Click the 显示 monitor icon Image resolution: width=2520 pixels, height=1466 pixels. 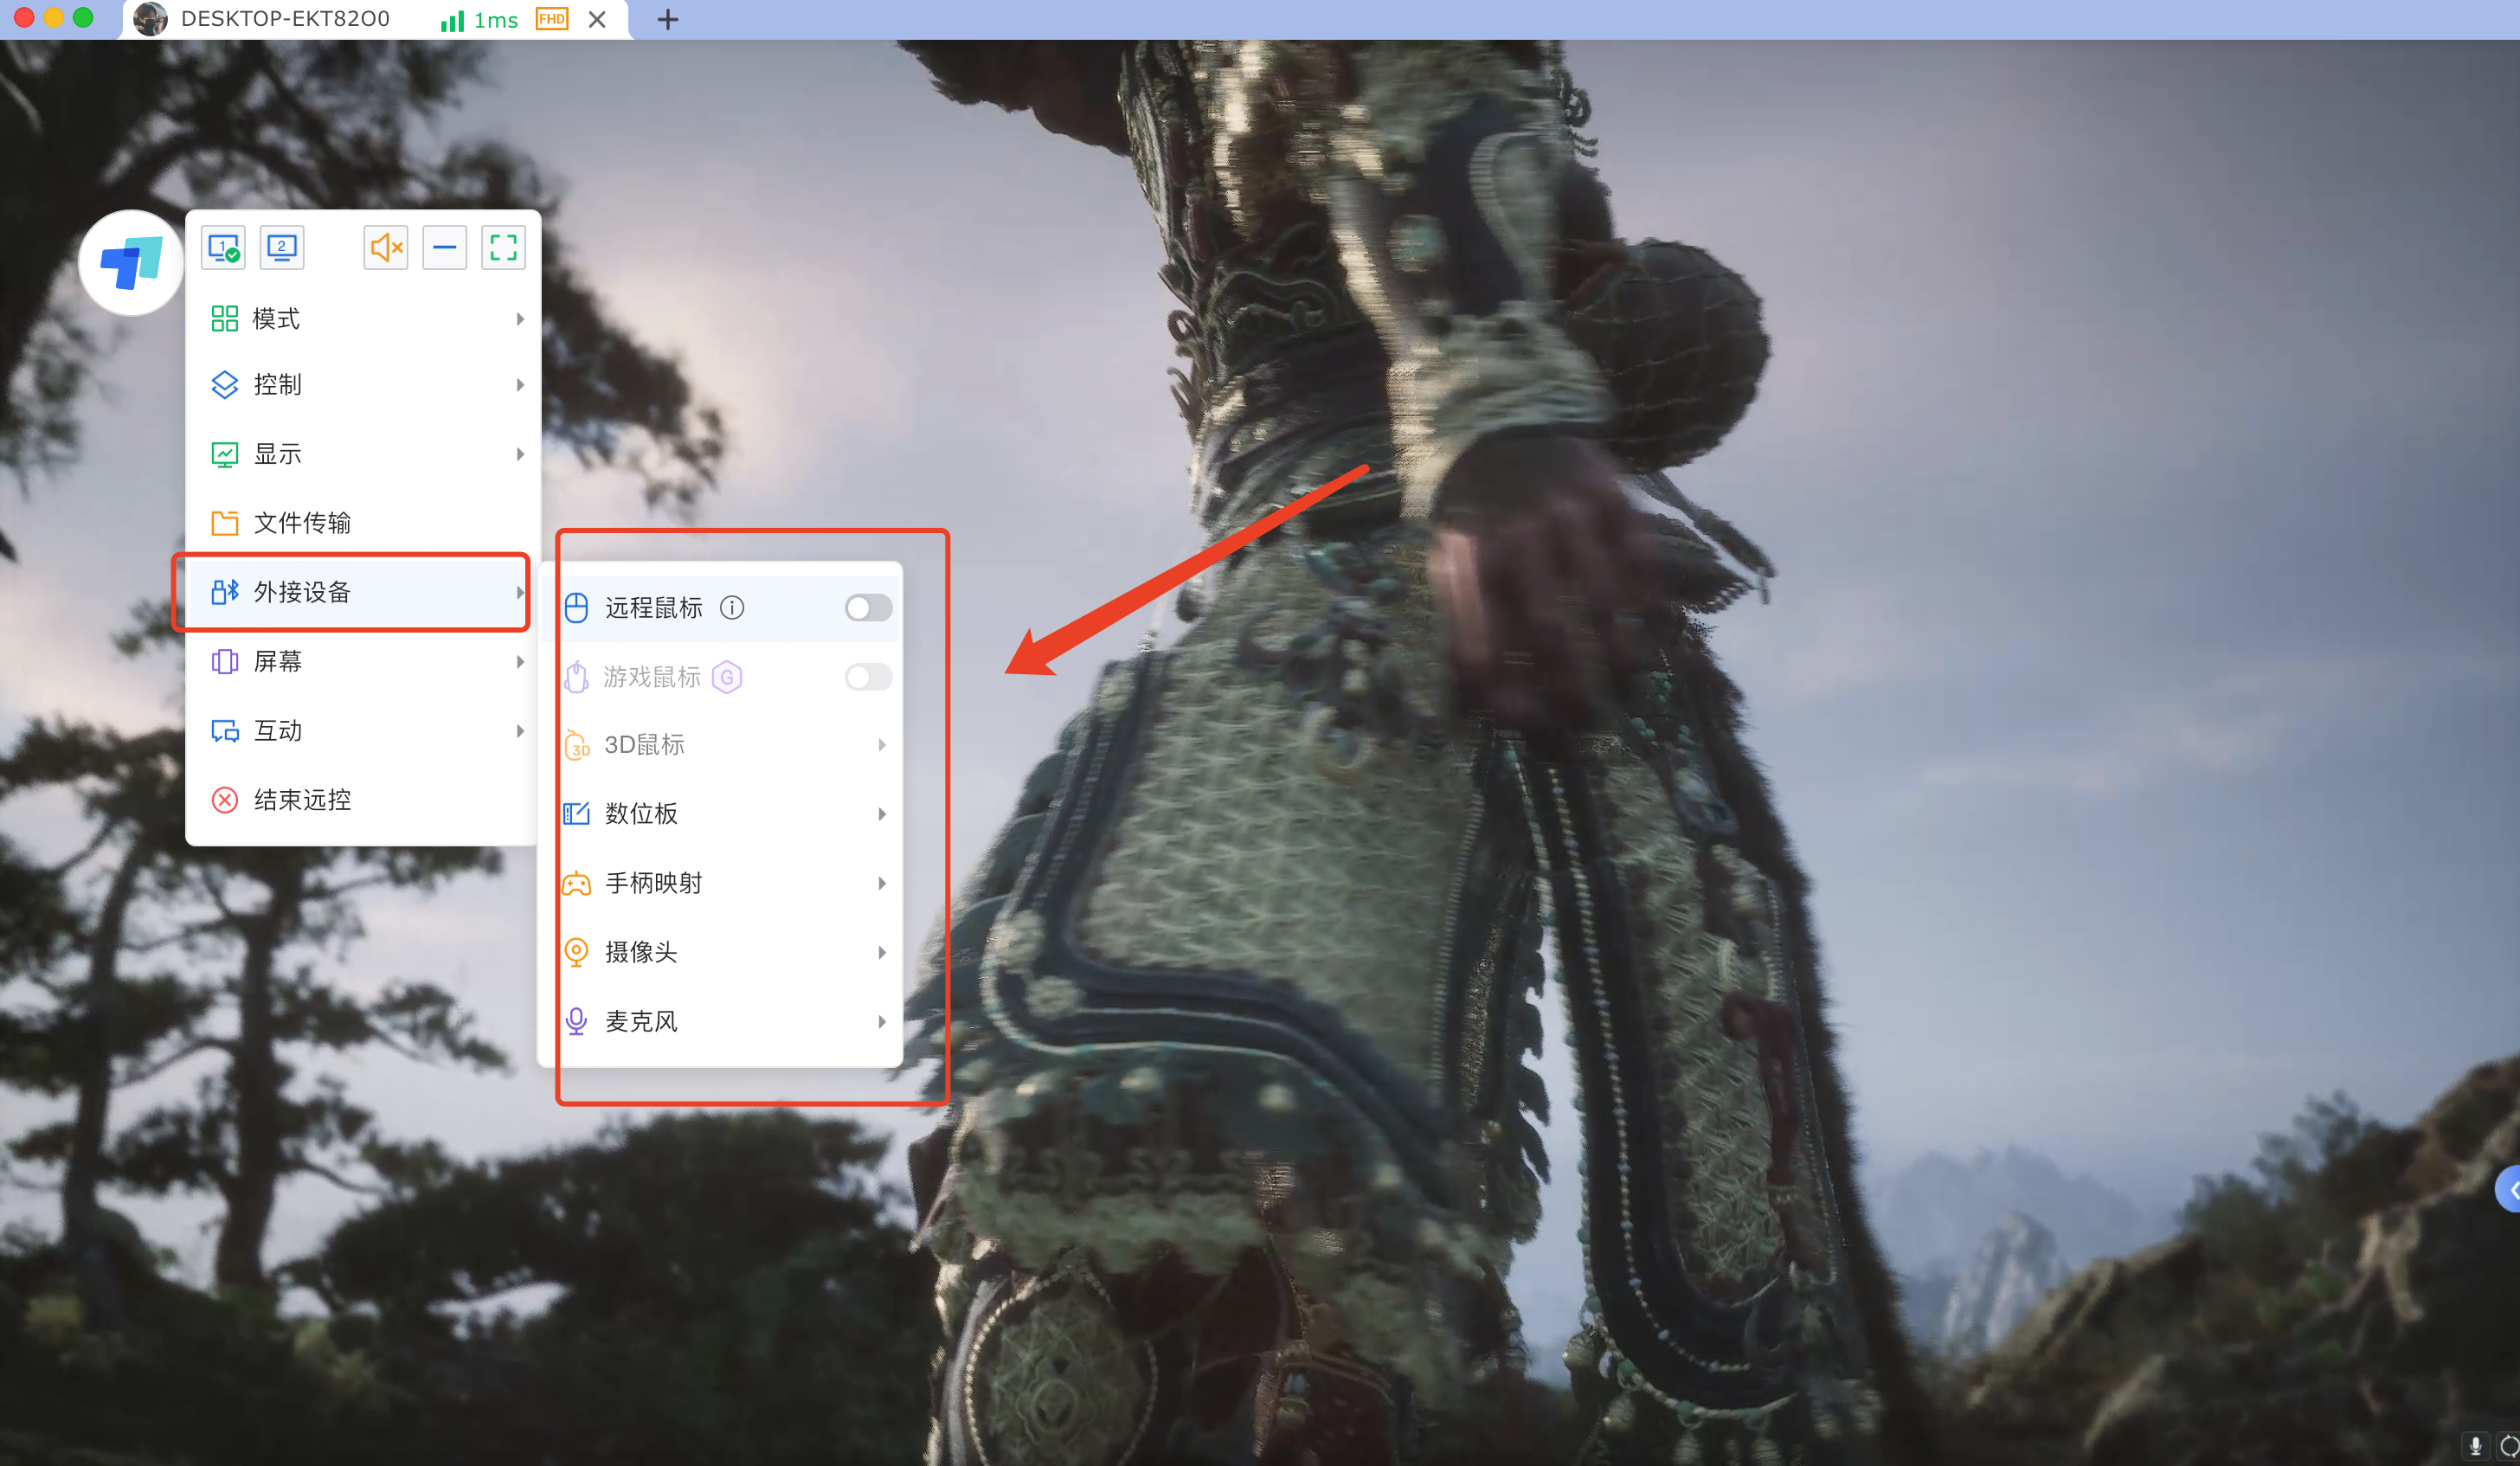pyautogui.click(x=224, y=455)
